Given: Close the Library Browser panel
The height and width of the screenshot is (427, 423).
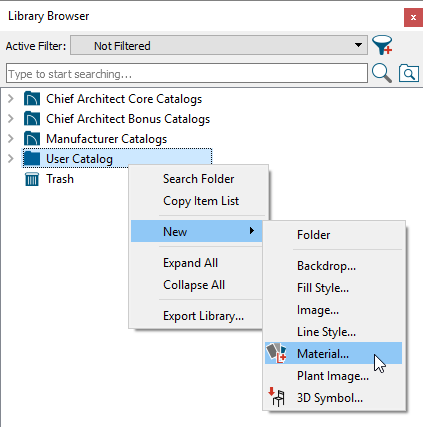Looking at the screenshot, I should click(x=413, y=17).
